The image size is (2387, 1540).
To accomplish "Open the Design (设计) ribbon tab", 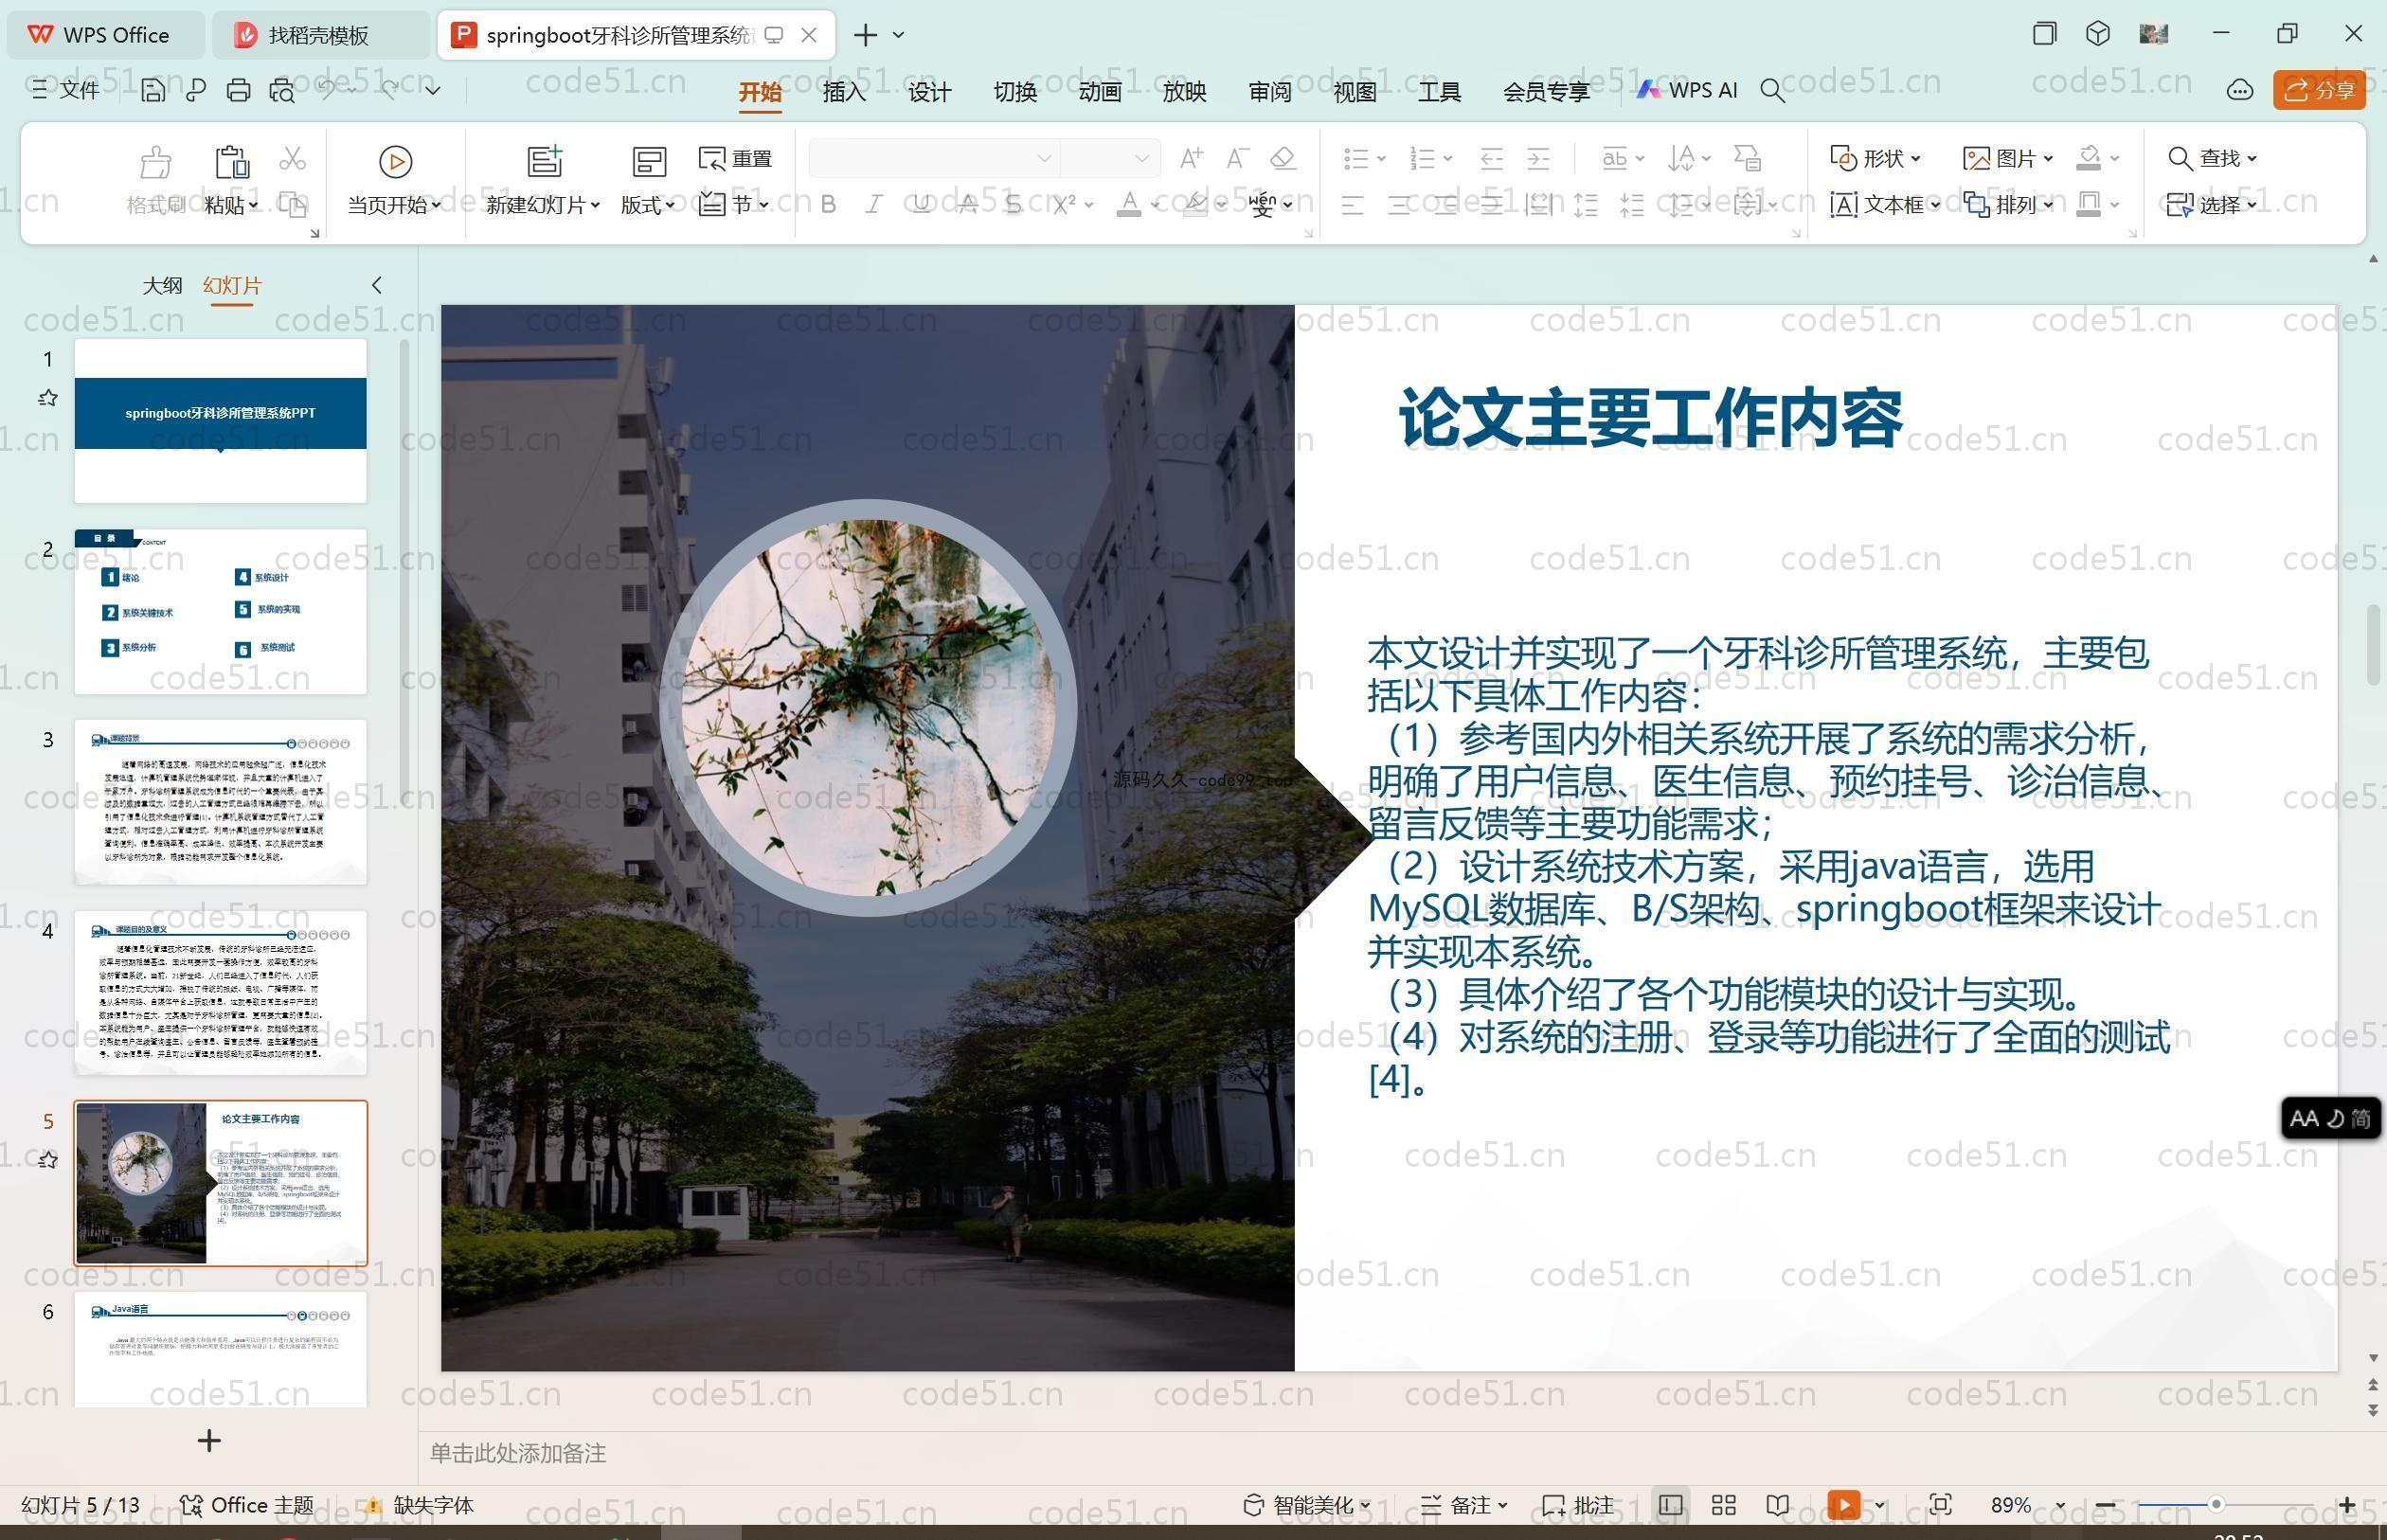I will (929, 92).
